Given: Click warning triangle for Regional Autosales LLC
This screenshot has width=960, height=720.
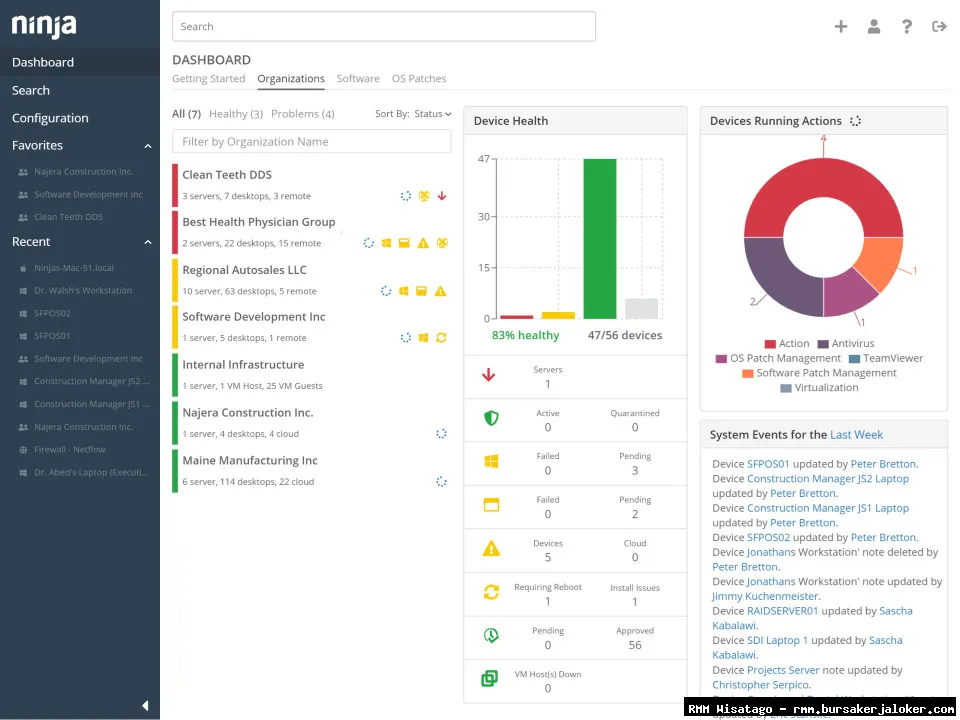Looking at the screenshot, I should pyautogui.click(x=440, y=291).
